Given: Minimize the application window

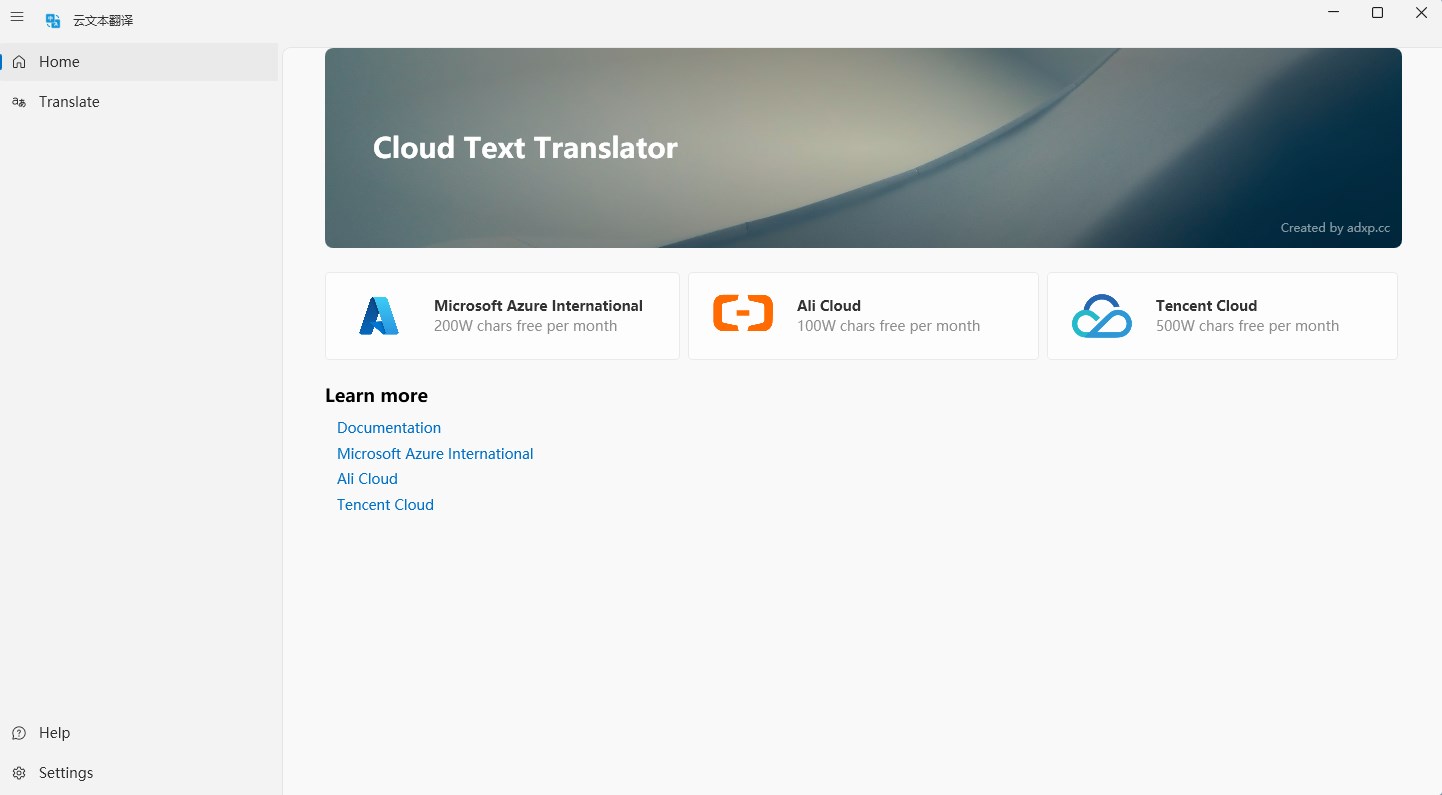Looking at the screenshot, I should coord(1333,13).
